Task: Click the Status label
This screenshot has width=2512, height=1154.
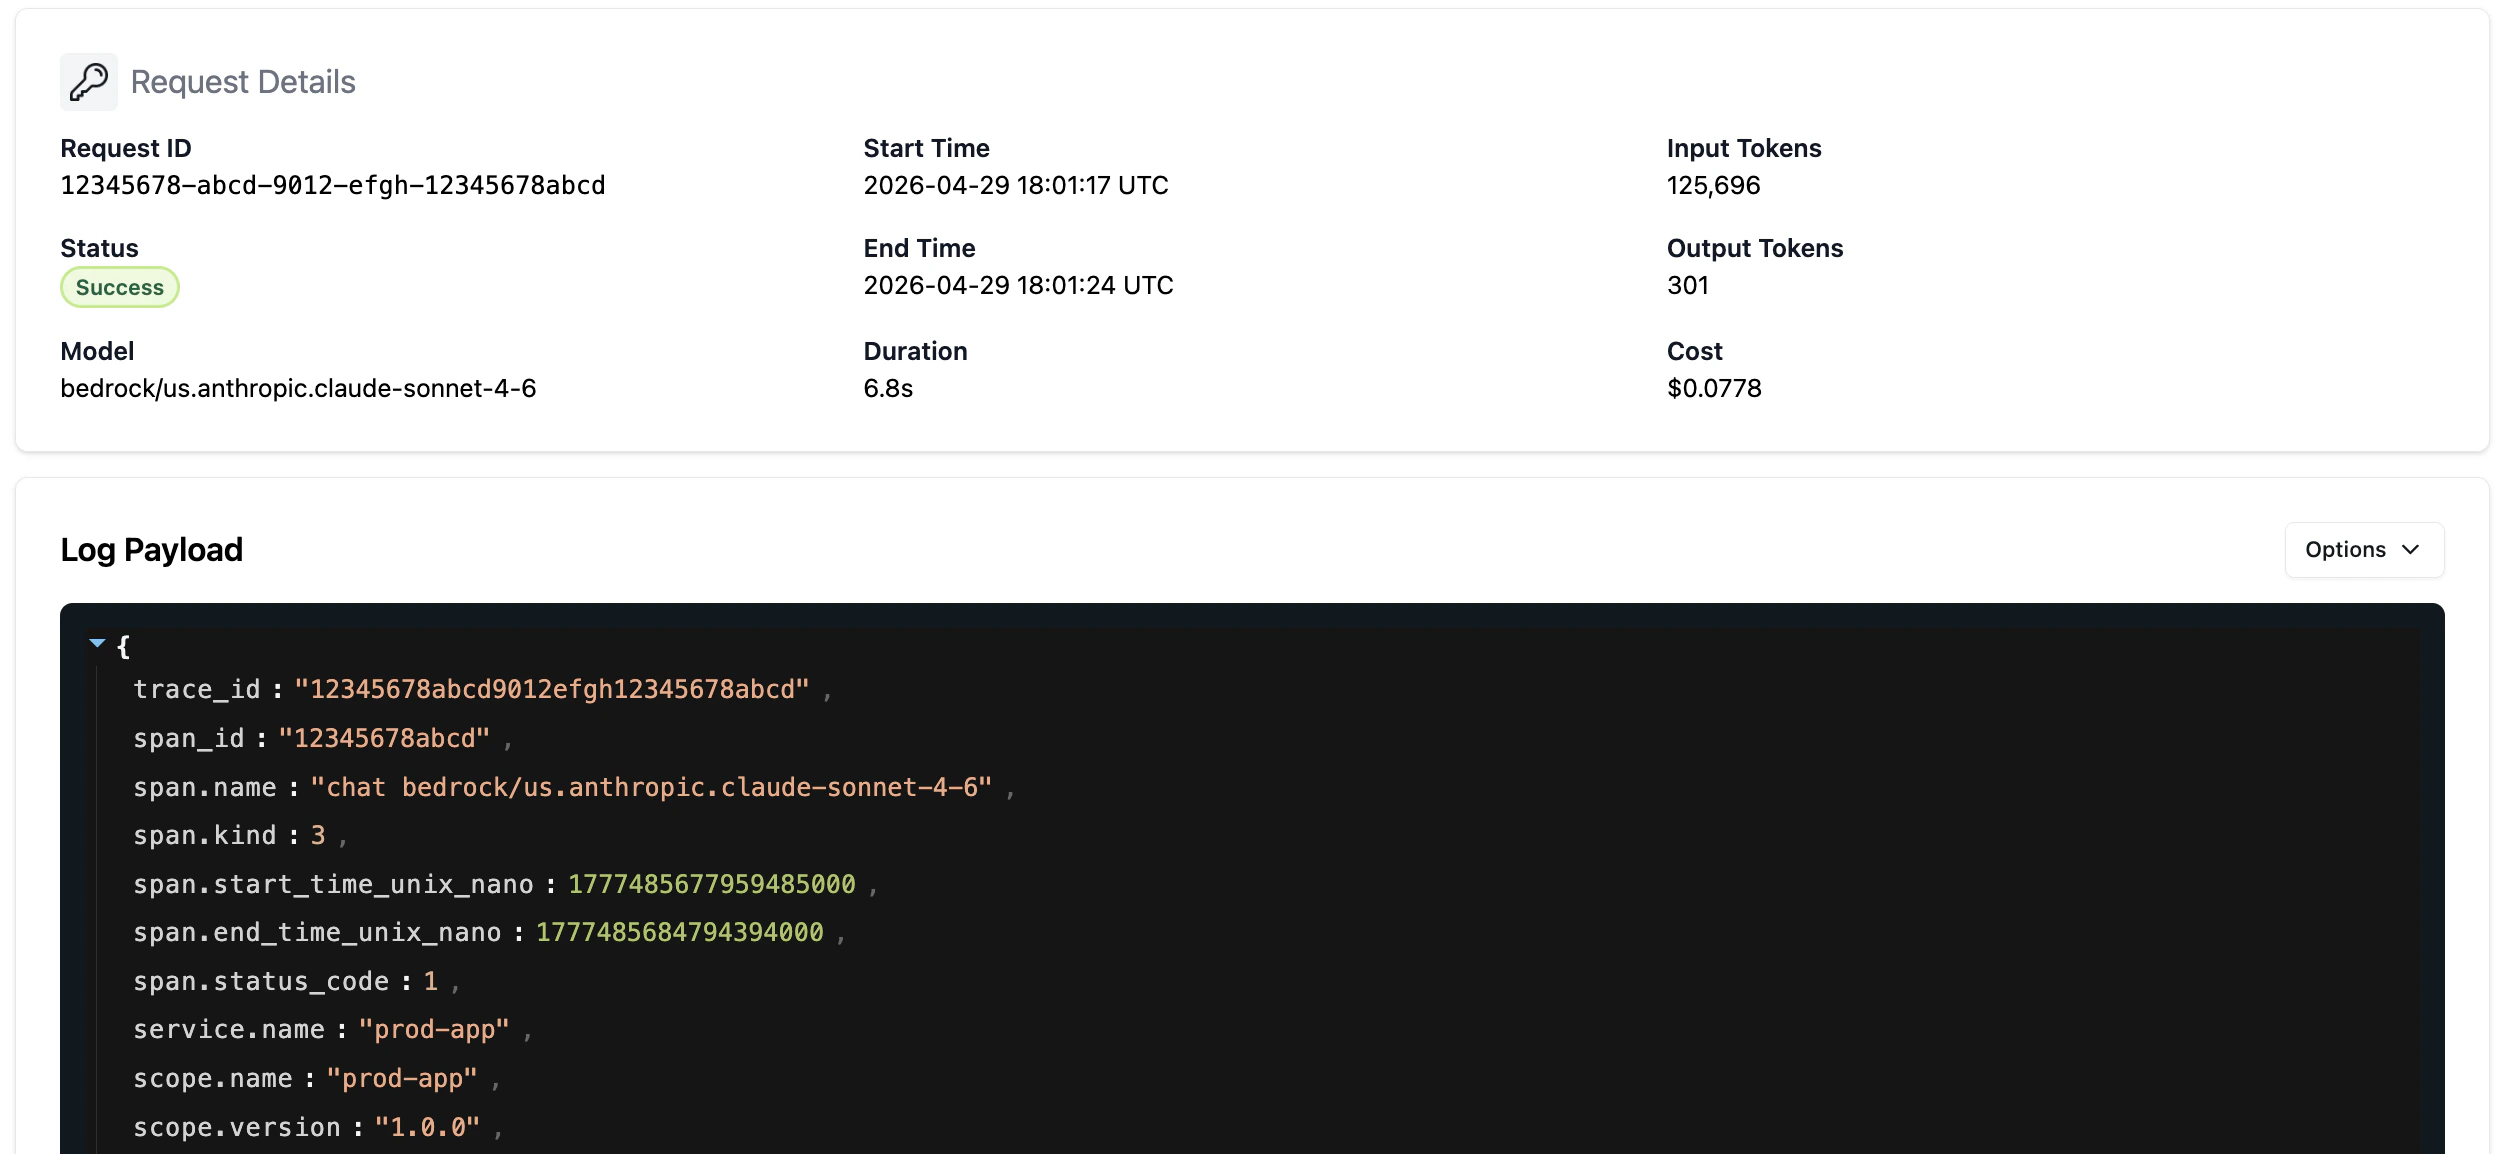Action: tap(100, 248)
